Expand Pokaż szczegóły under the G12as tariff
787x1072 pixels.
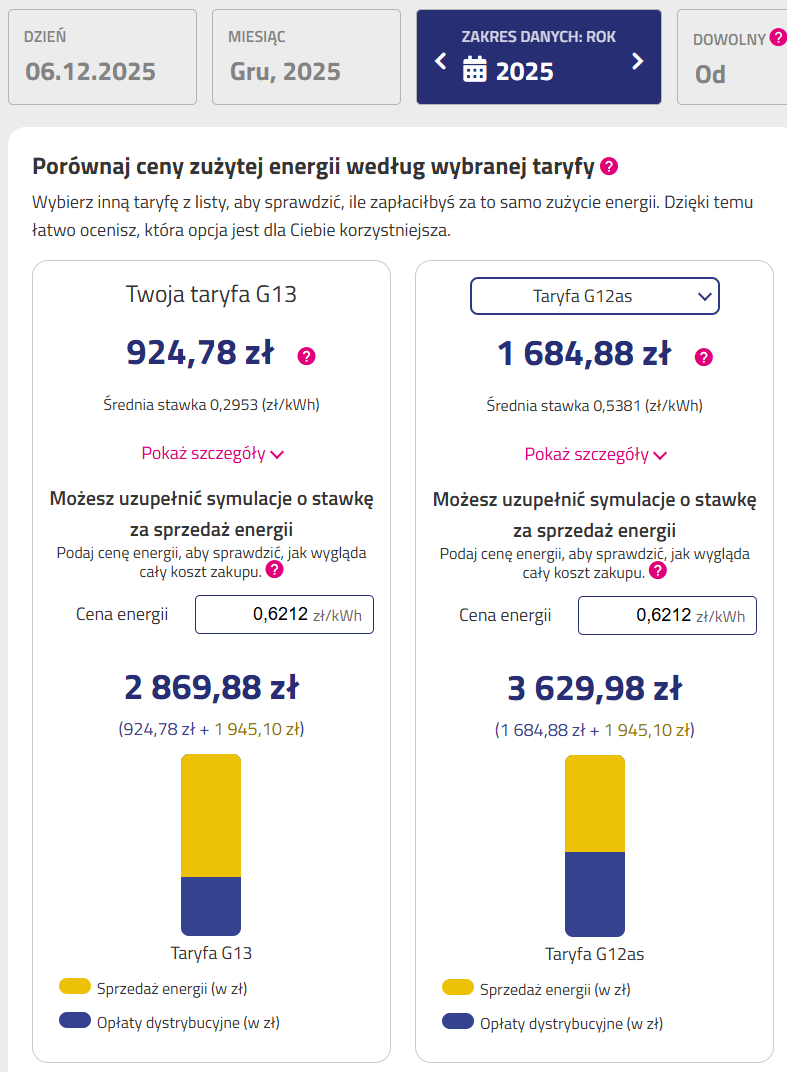point(595,454)
